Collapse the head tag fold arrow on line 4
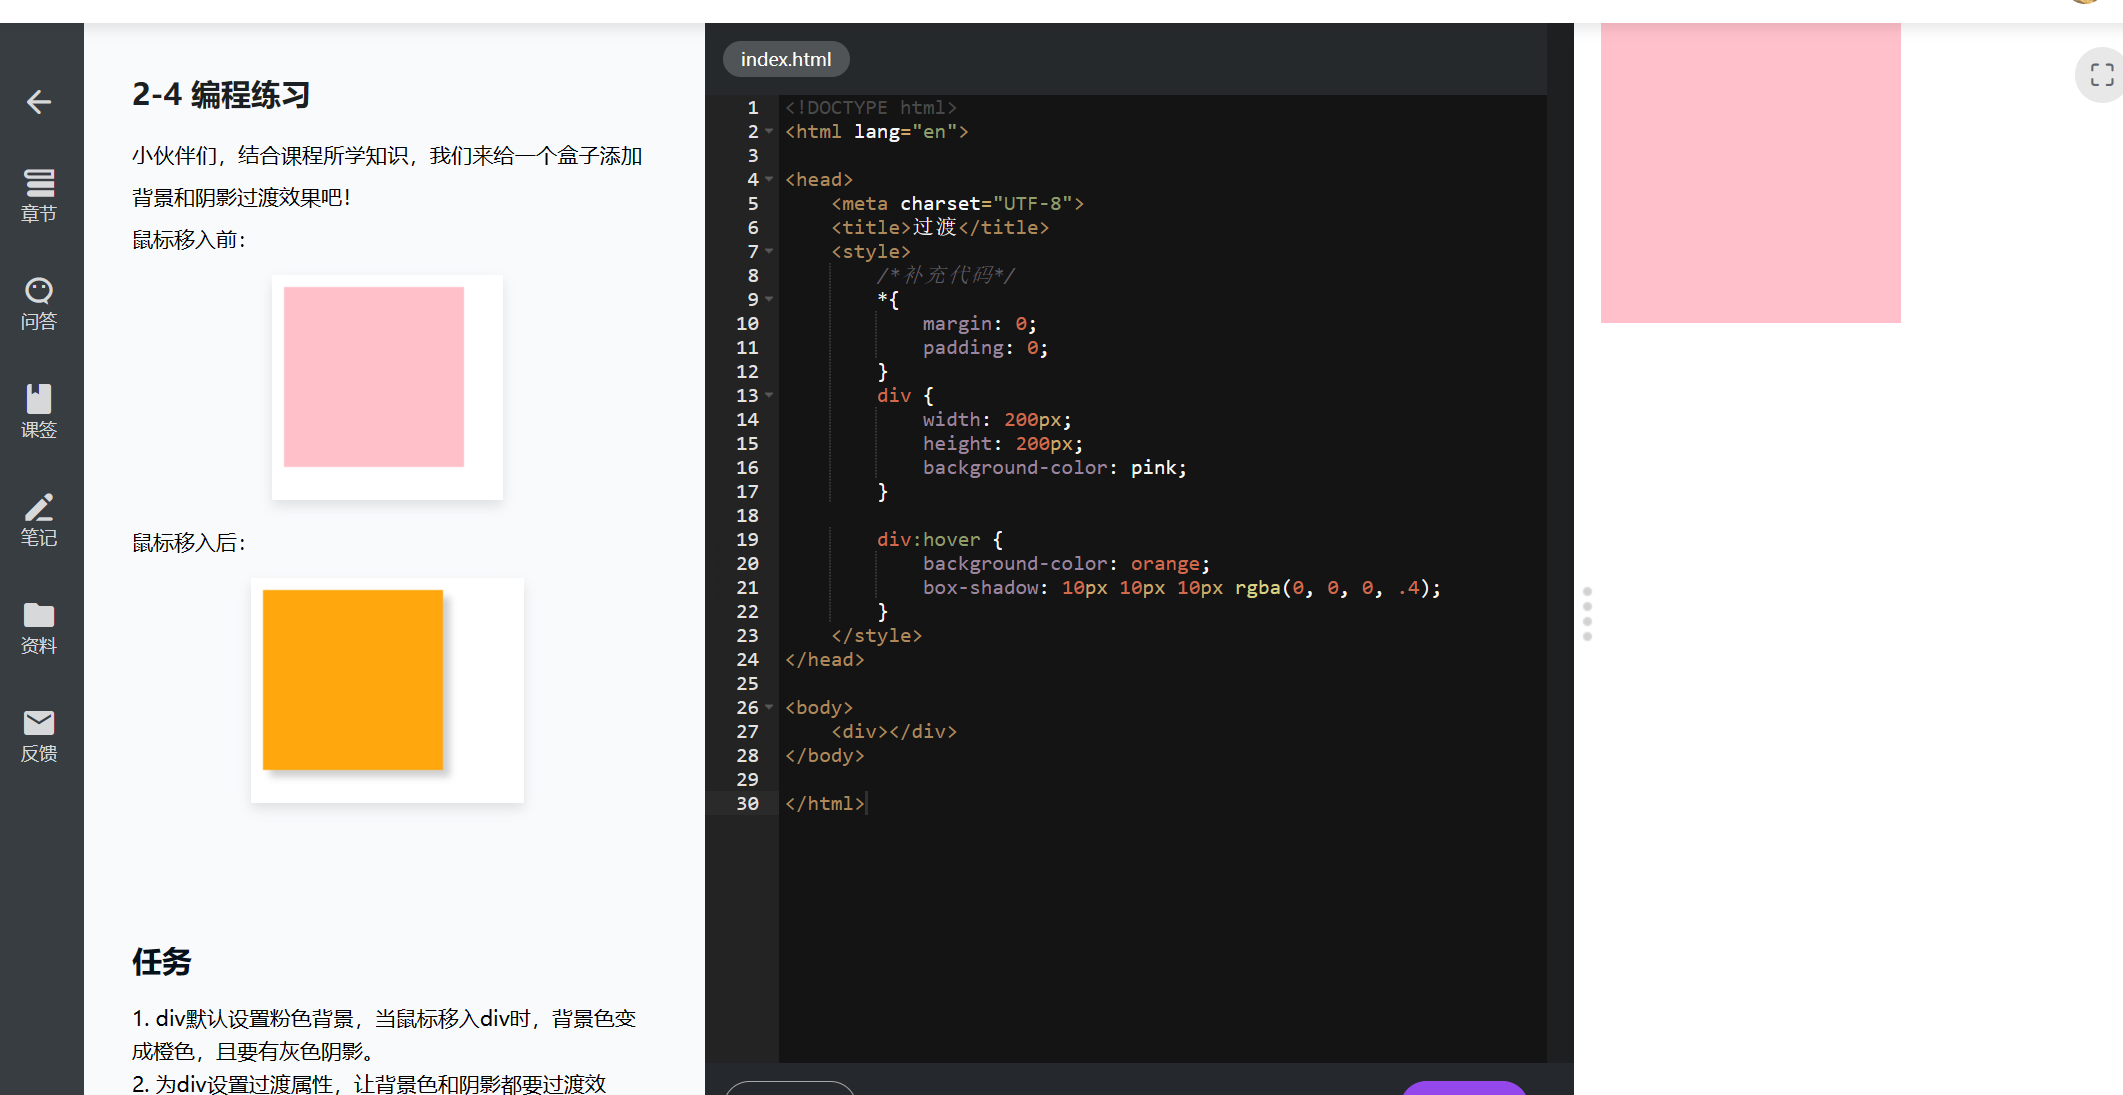 (769, 180)
